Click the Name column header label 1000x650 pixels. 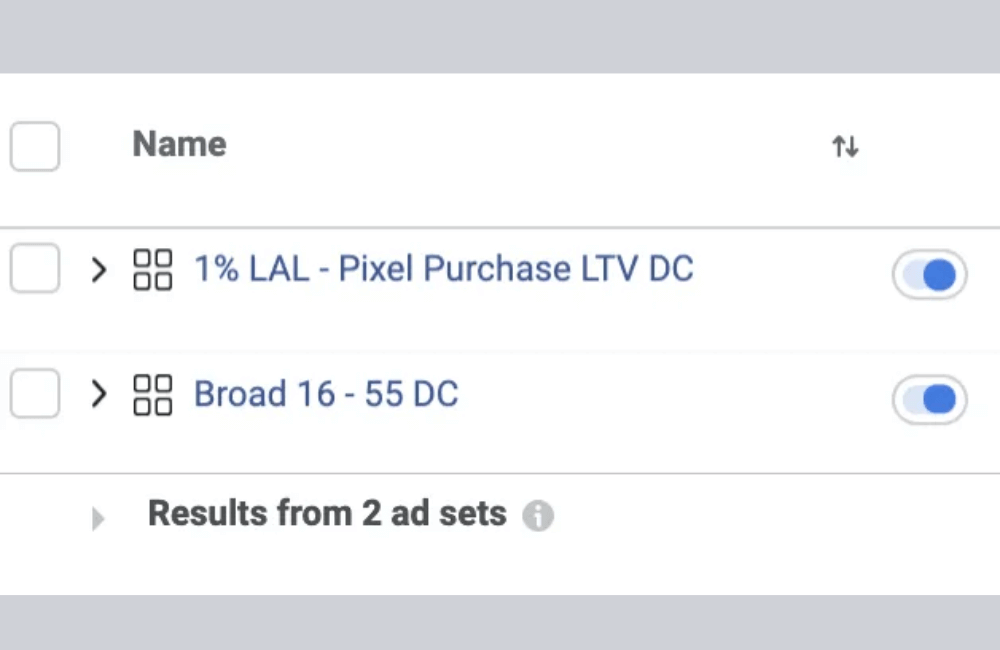coord(179,145)
